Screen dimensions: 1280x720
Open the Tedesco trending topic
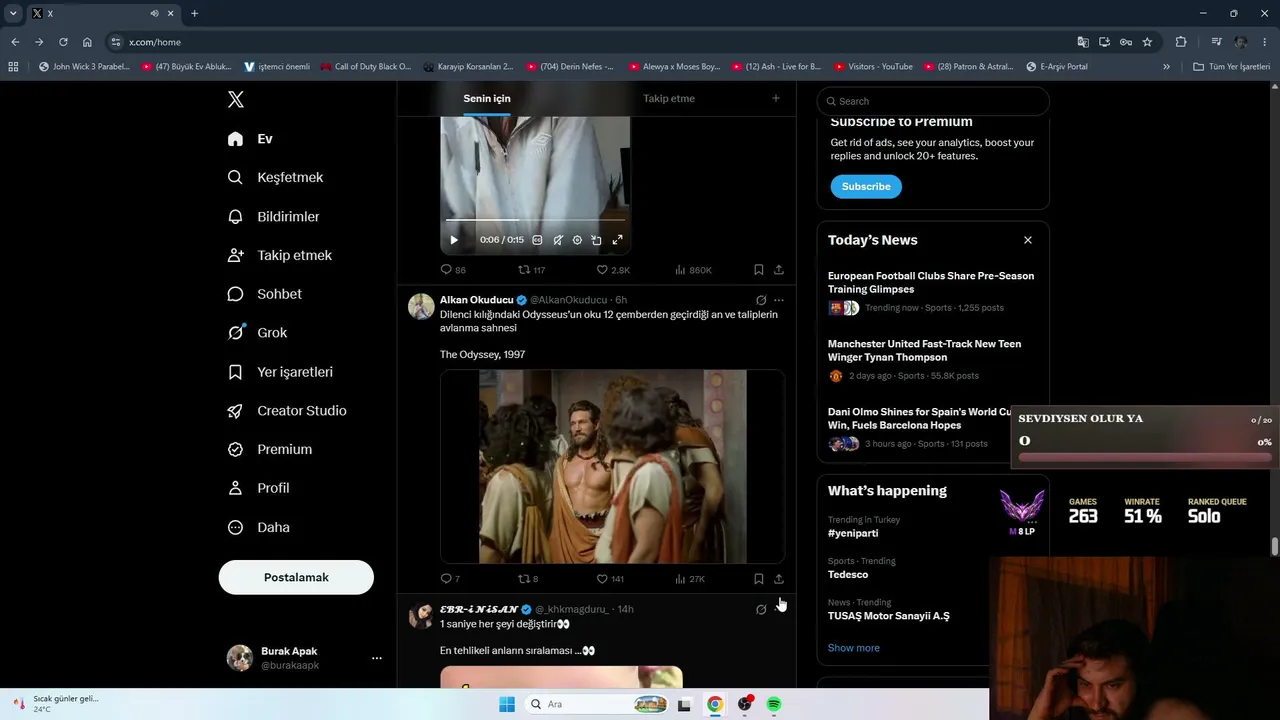point(848,574)
